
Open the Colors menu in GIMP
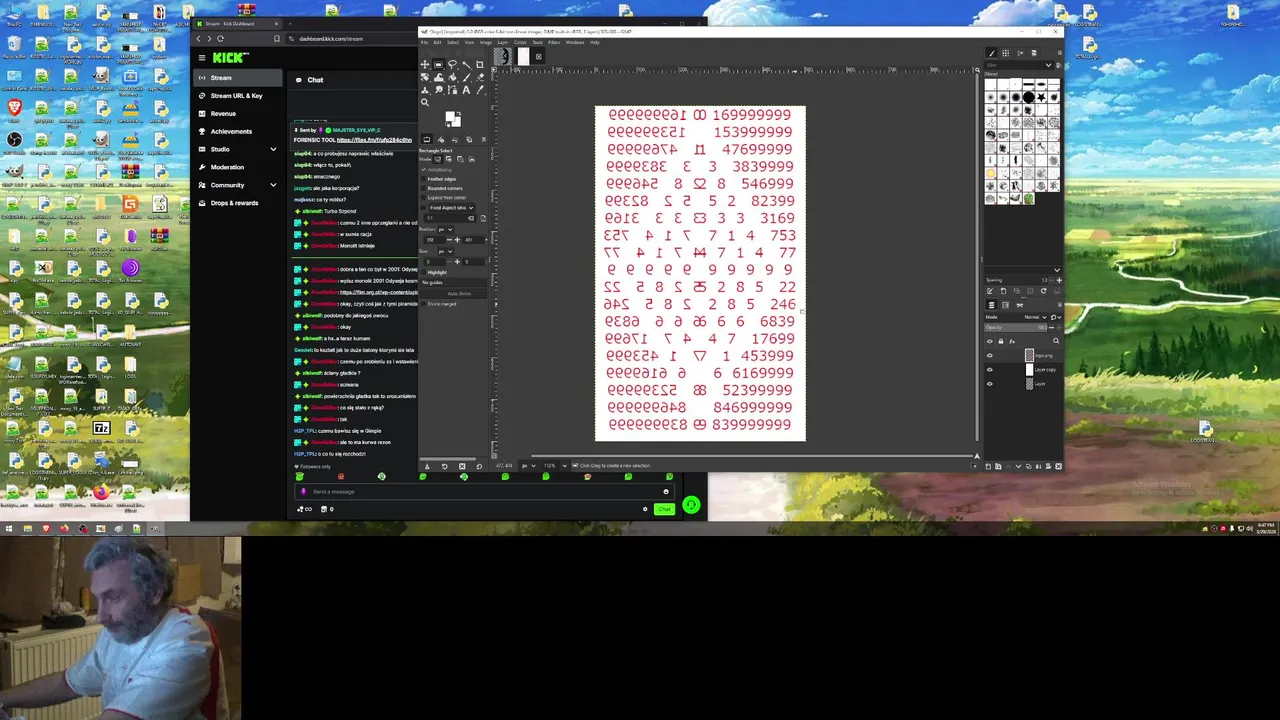[x=520, y=42]
